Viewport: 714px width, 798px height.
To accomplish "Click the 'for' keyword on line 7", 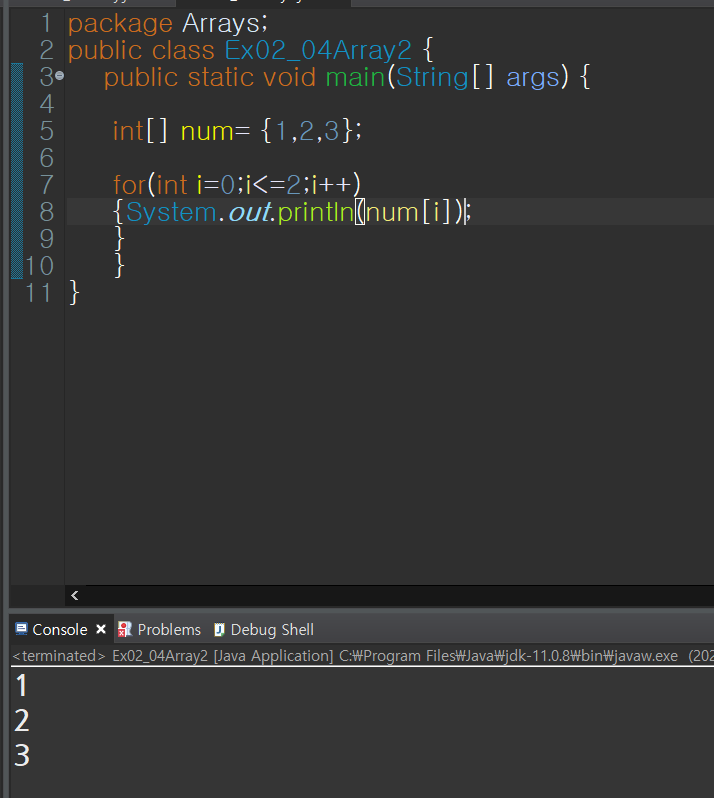I will pos(129,184).
